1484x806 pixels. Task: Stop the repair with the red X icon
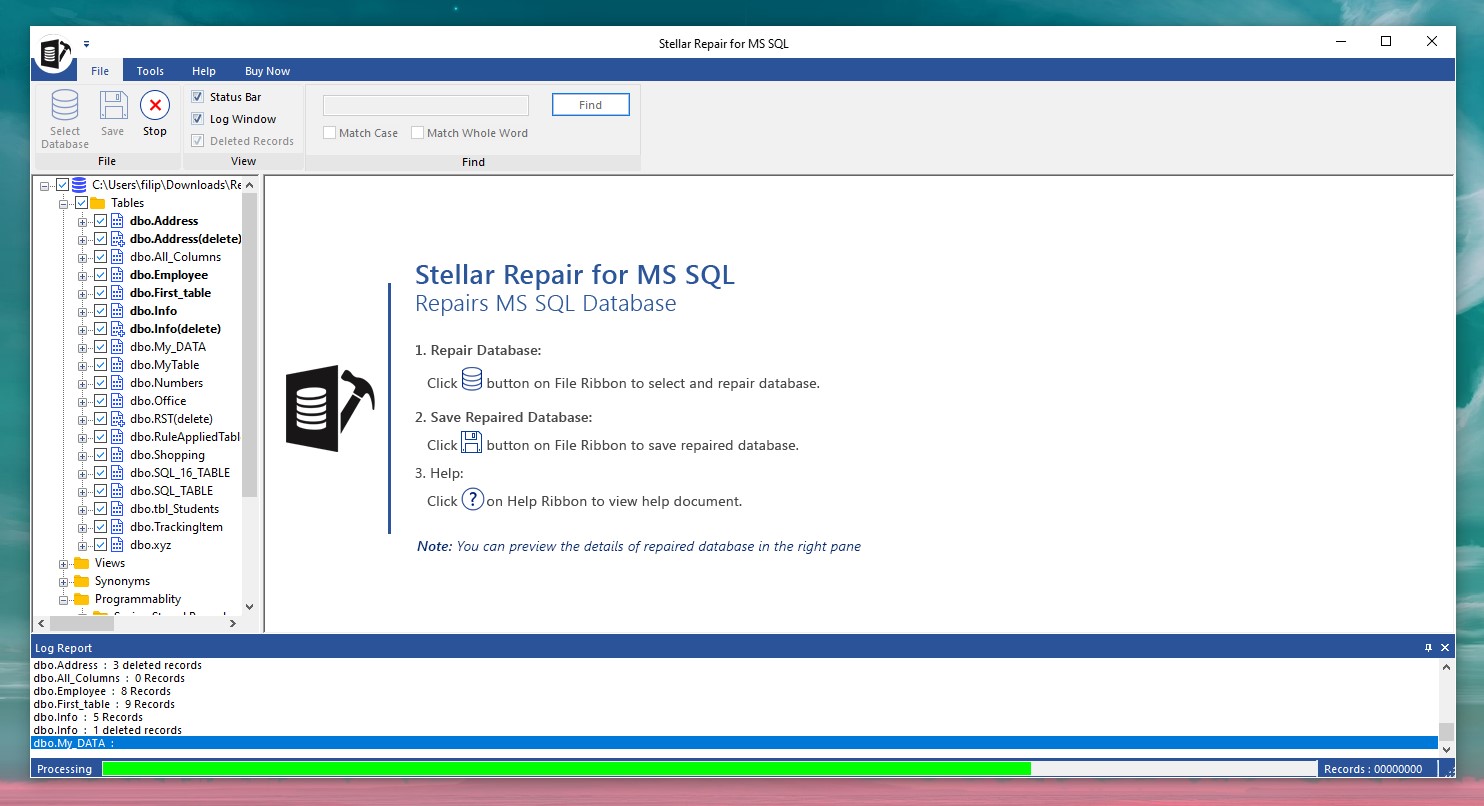tap(155, 105)
